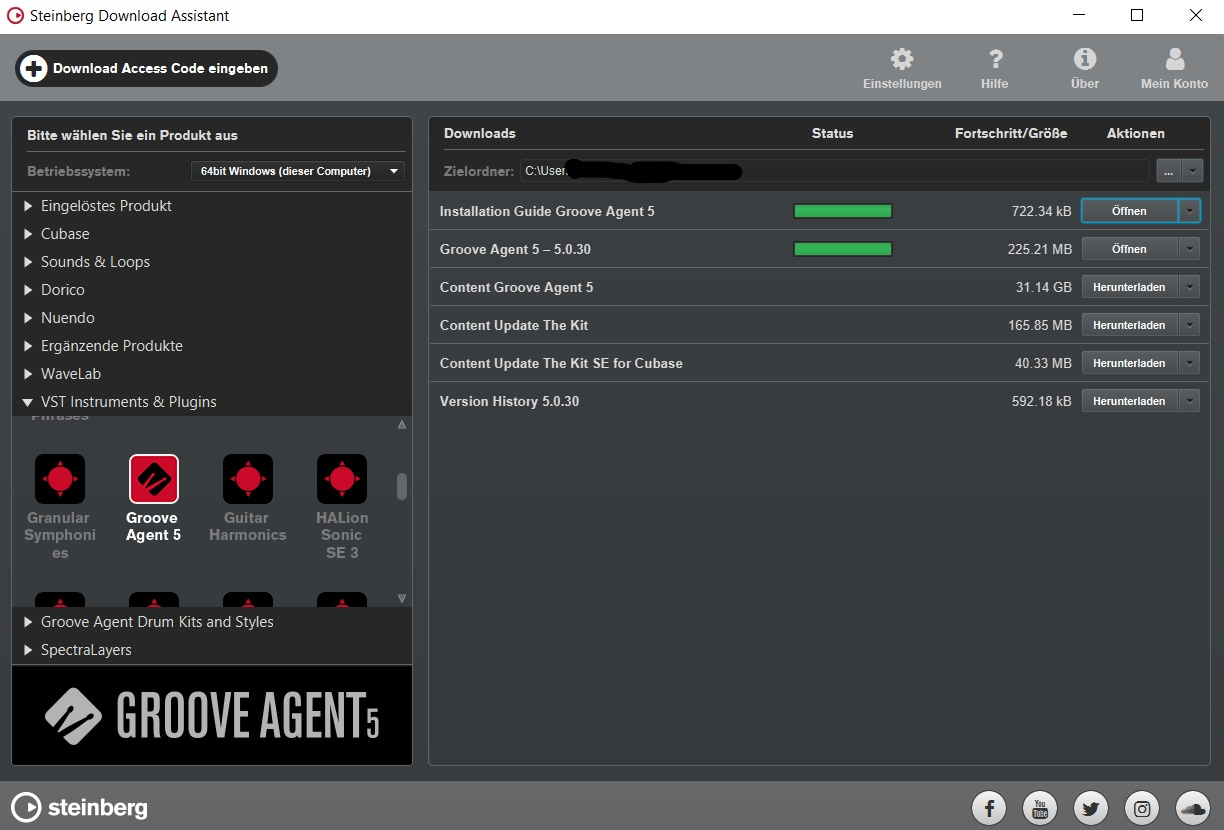Click the Zielordner path field
The width and height of the screenshot is (1224, 830).
coord(834,171)
